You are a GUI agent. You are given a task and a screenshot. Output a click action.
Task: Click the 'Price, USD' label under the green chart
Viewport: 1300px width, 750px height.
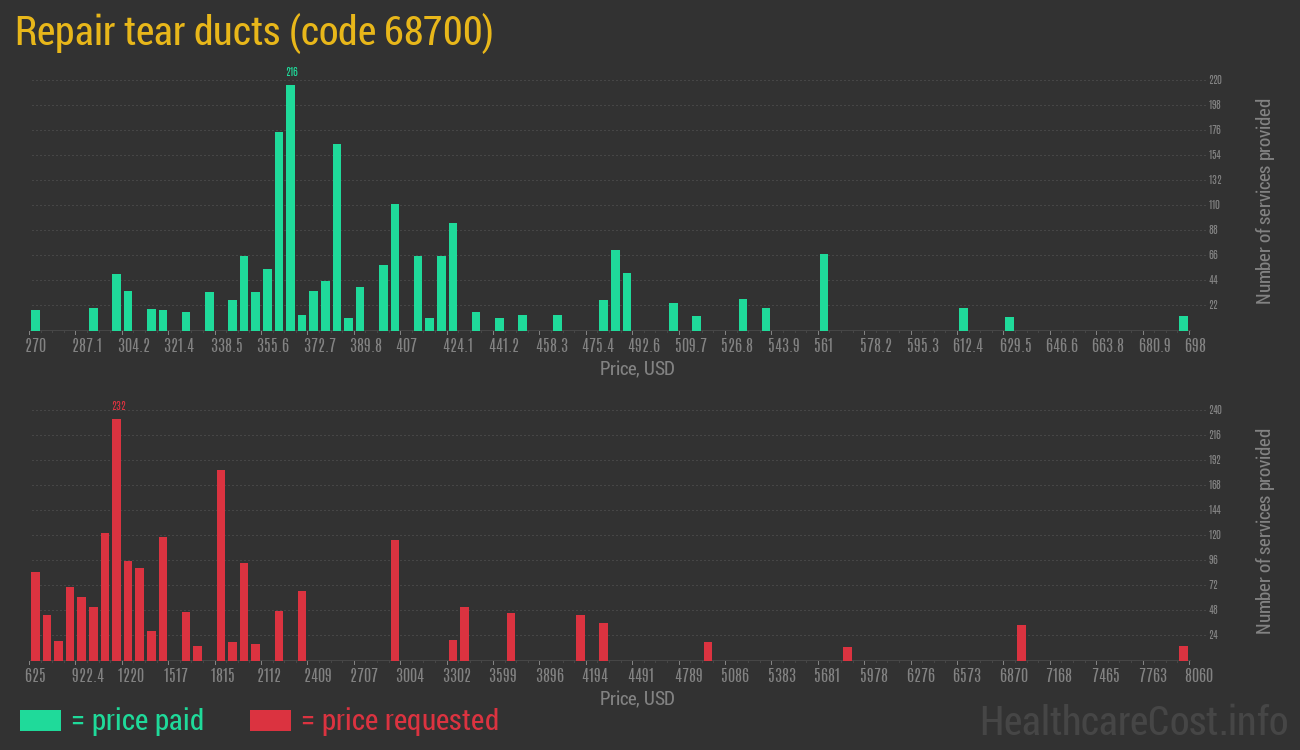tap(637, 369)
